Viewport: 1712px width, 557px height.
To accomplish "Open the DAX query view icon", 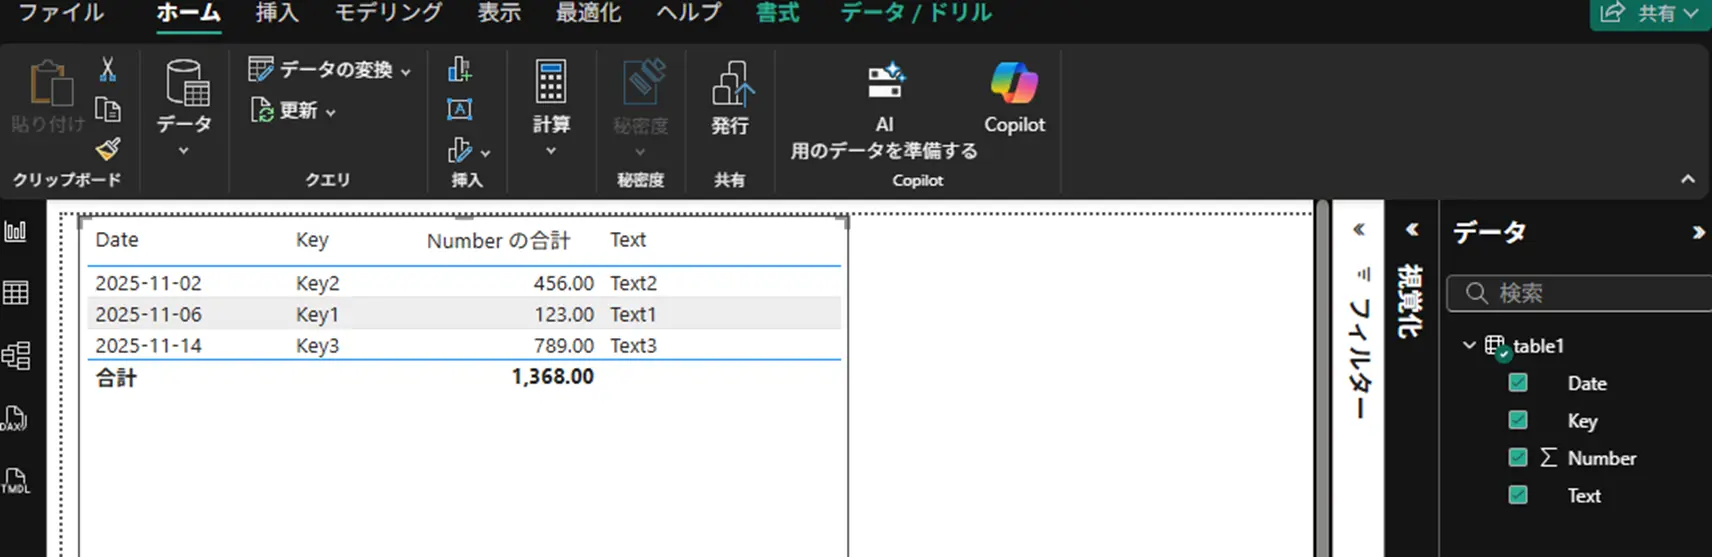I will pos(16,418).
